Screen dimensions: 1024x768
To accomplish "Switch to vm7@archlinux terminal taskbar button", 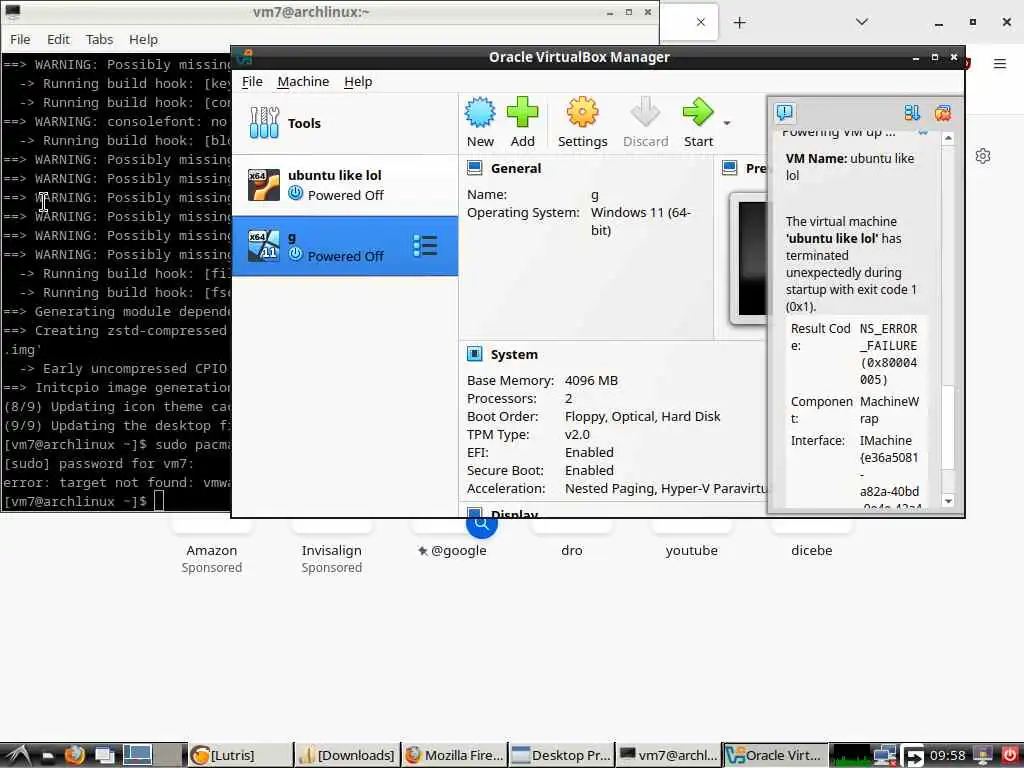I will coord(669,755).
